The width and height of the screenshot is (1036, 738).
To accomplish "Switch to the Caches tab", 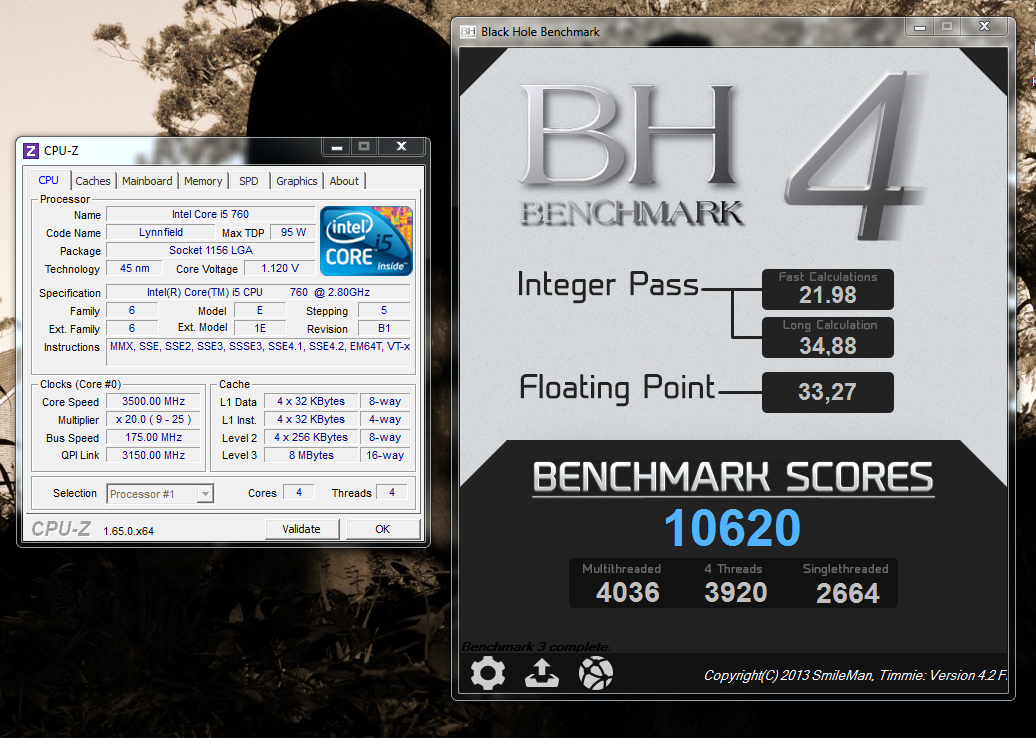I will click(92, 181).
